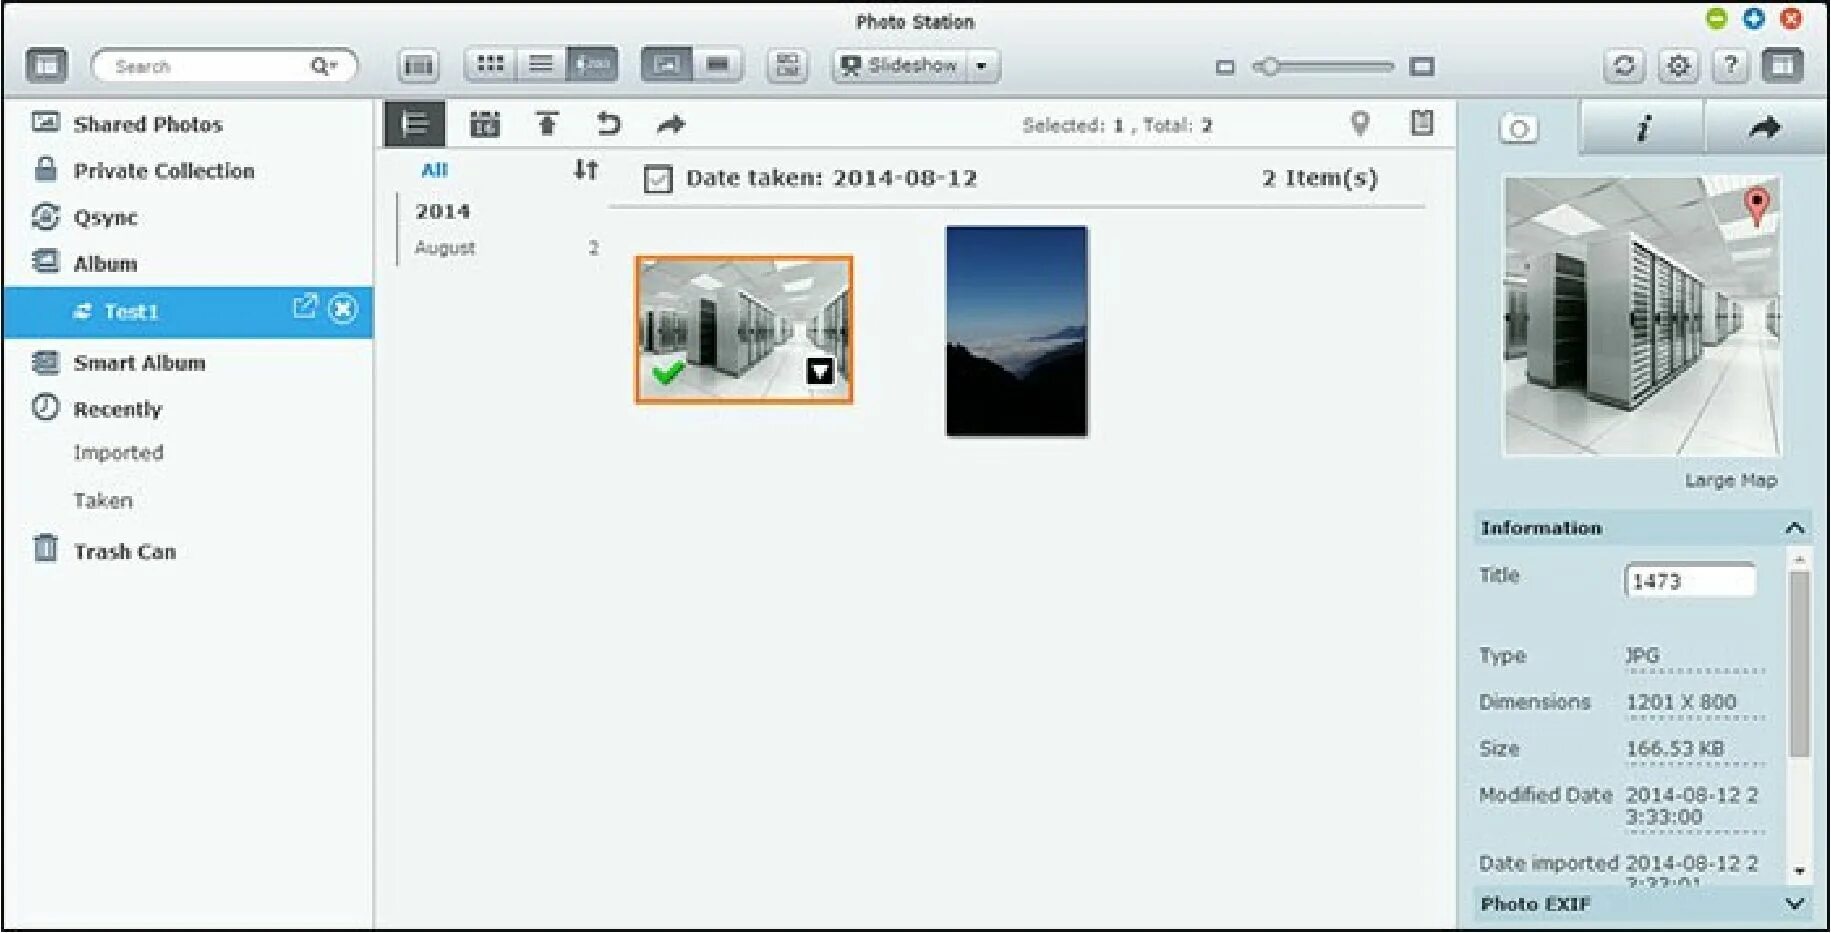This screenshot has width=1831, height=933.
Task: Toggle green checkmark on server room photo
Action: 668,373
